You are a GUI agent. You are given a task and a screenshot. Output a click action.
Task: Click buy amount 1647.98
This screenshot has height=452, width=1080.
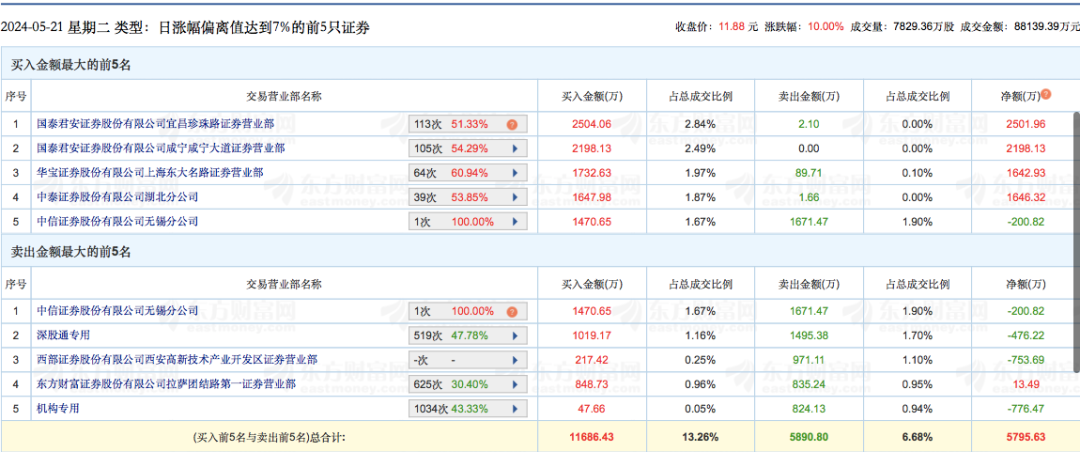pyautogui.click(x=592, y=197)
